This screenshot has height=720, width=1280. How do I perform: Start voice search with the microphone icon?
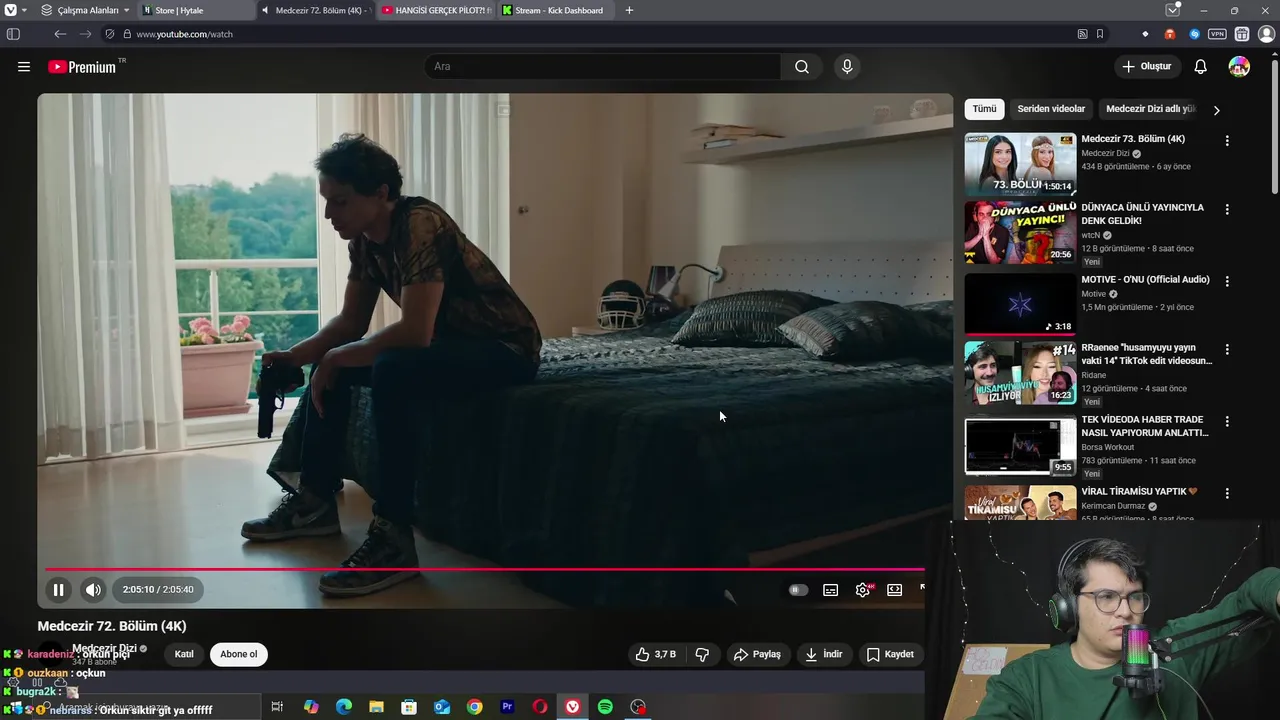(847, 67)
